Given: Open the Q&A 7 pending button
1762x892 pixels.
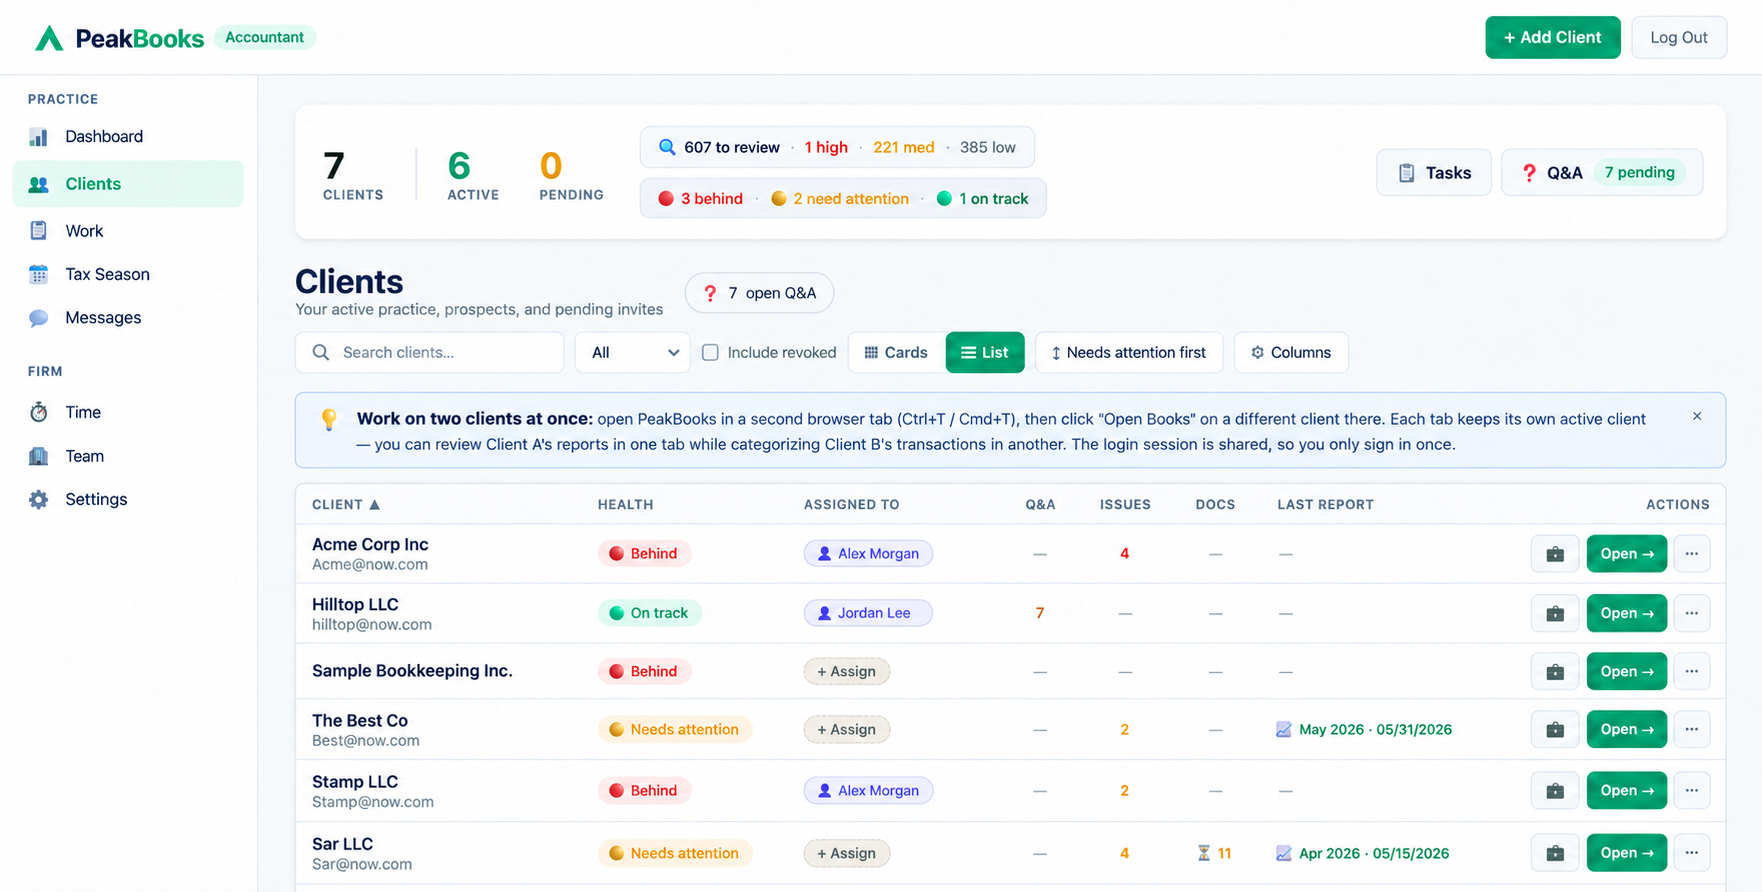Looking at the screenshot, I should [1601, 173].
